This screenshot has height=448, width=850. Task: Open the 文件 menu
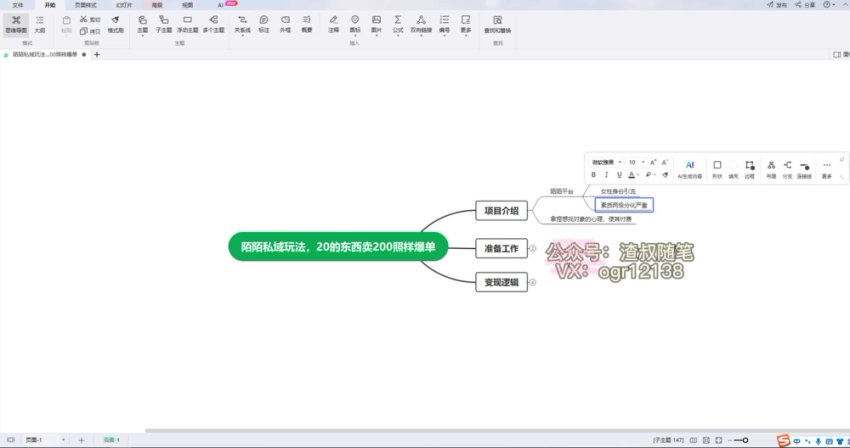click(17, 4)
